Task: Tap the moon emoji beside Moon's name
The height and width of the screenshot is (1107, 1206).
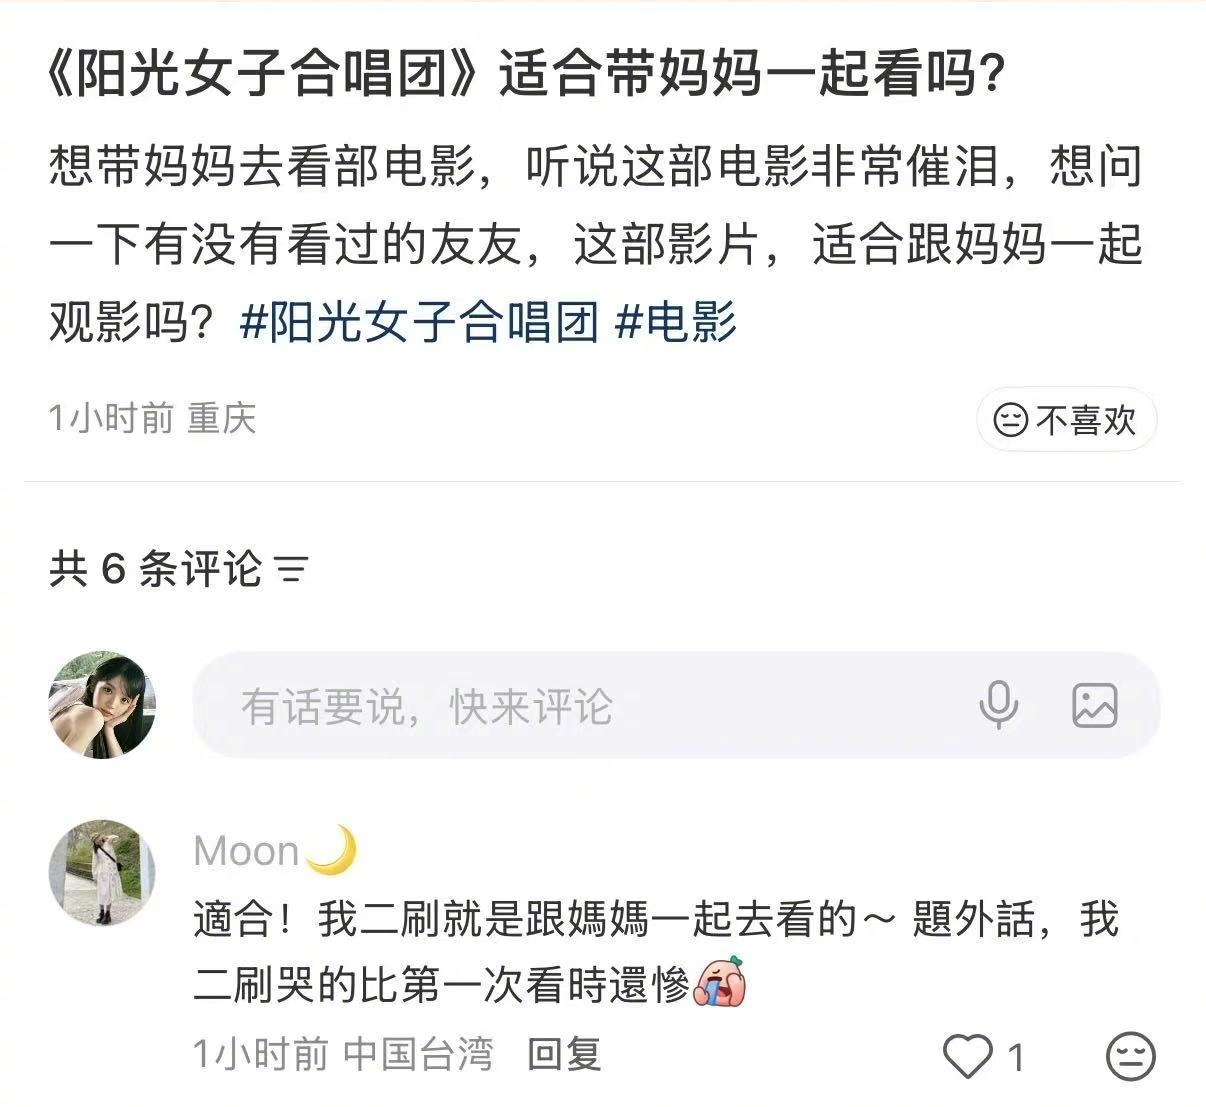Action: 331,850
